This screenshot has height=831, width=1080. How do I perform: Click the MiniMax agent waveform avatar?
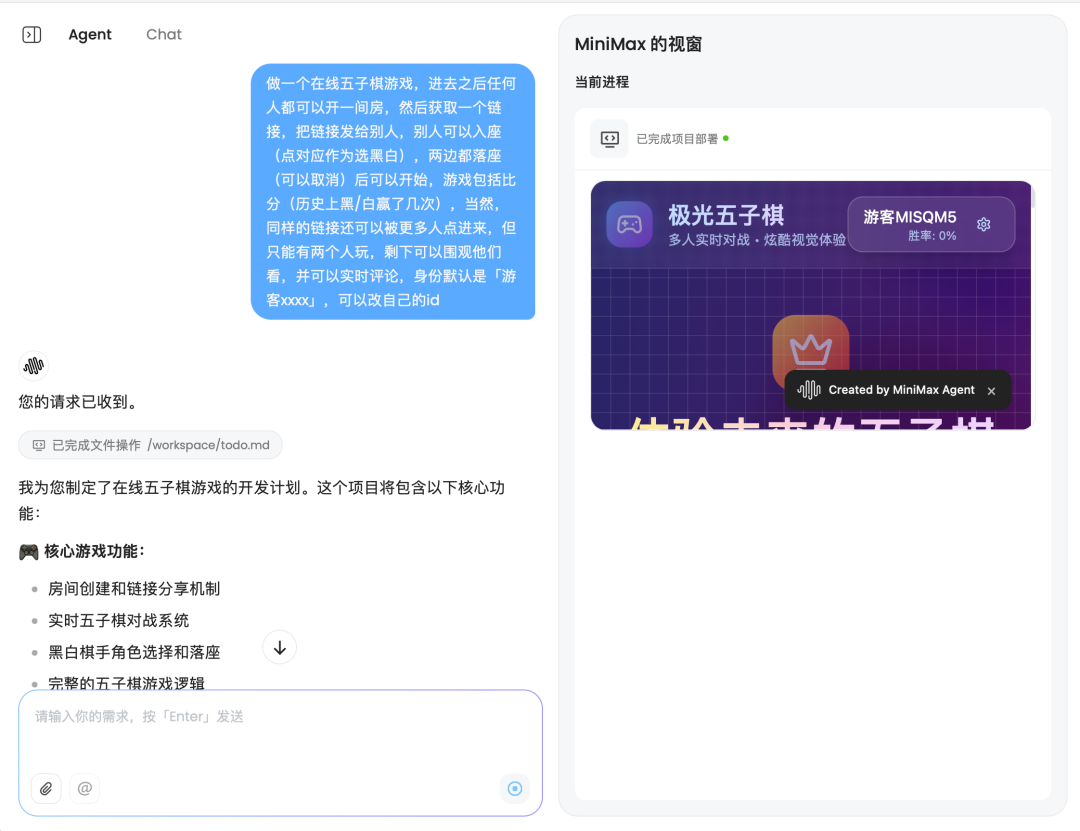[33, 365]
